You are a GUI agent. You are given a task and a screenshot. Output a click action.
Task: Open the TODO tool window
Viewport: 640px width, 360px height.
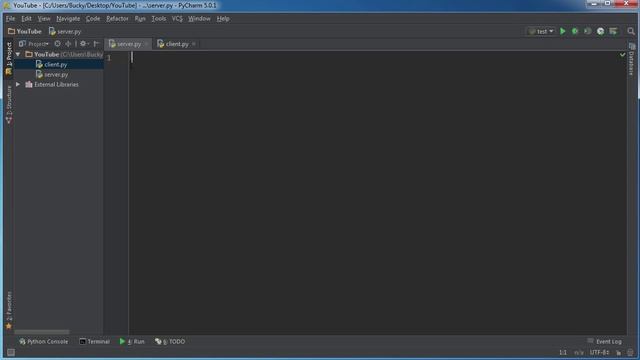tap(170, 342)
